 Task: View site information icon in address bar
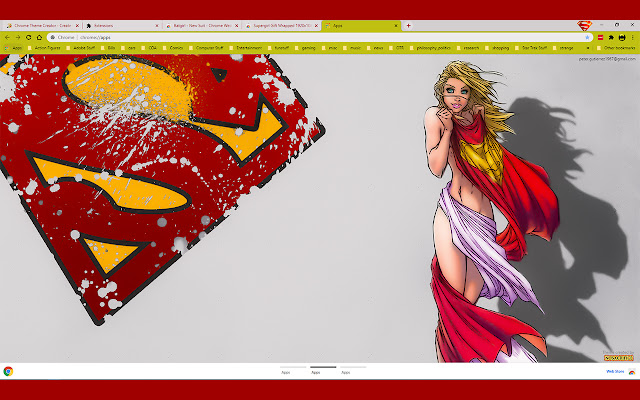coord(53,37)
